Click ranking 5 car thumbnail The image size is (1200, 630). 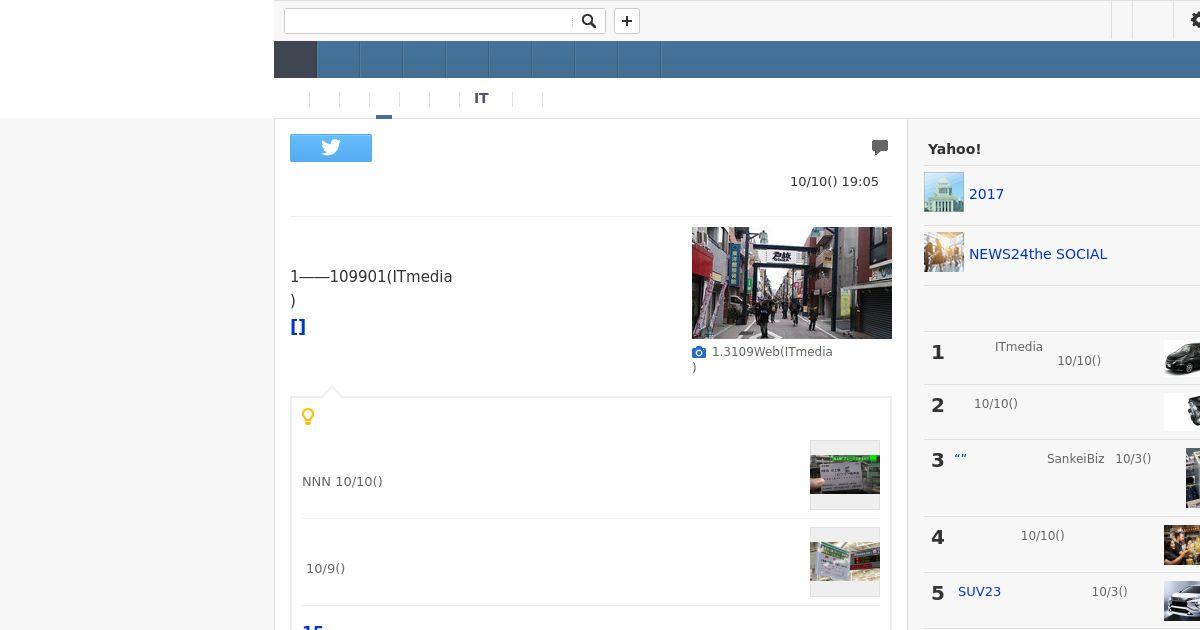pos(1182,601)
